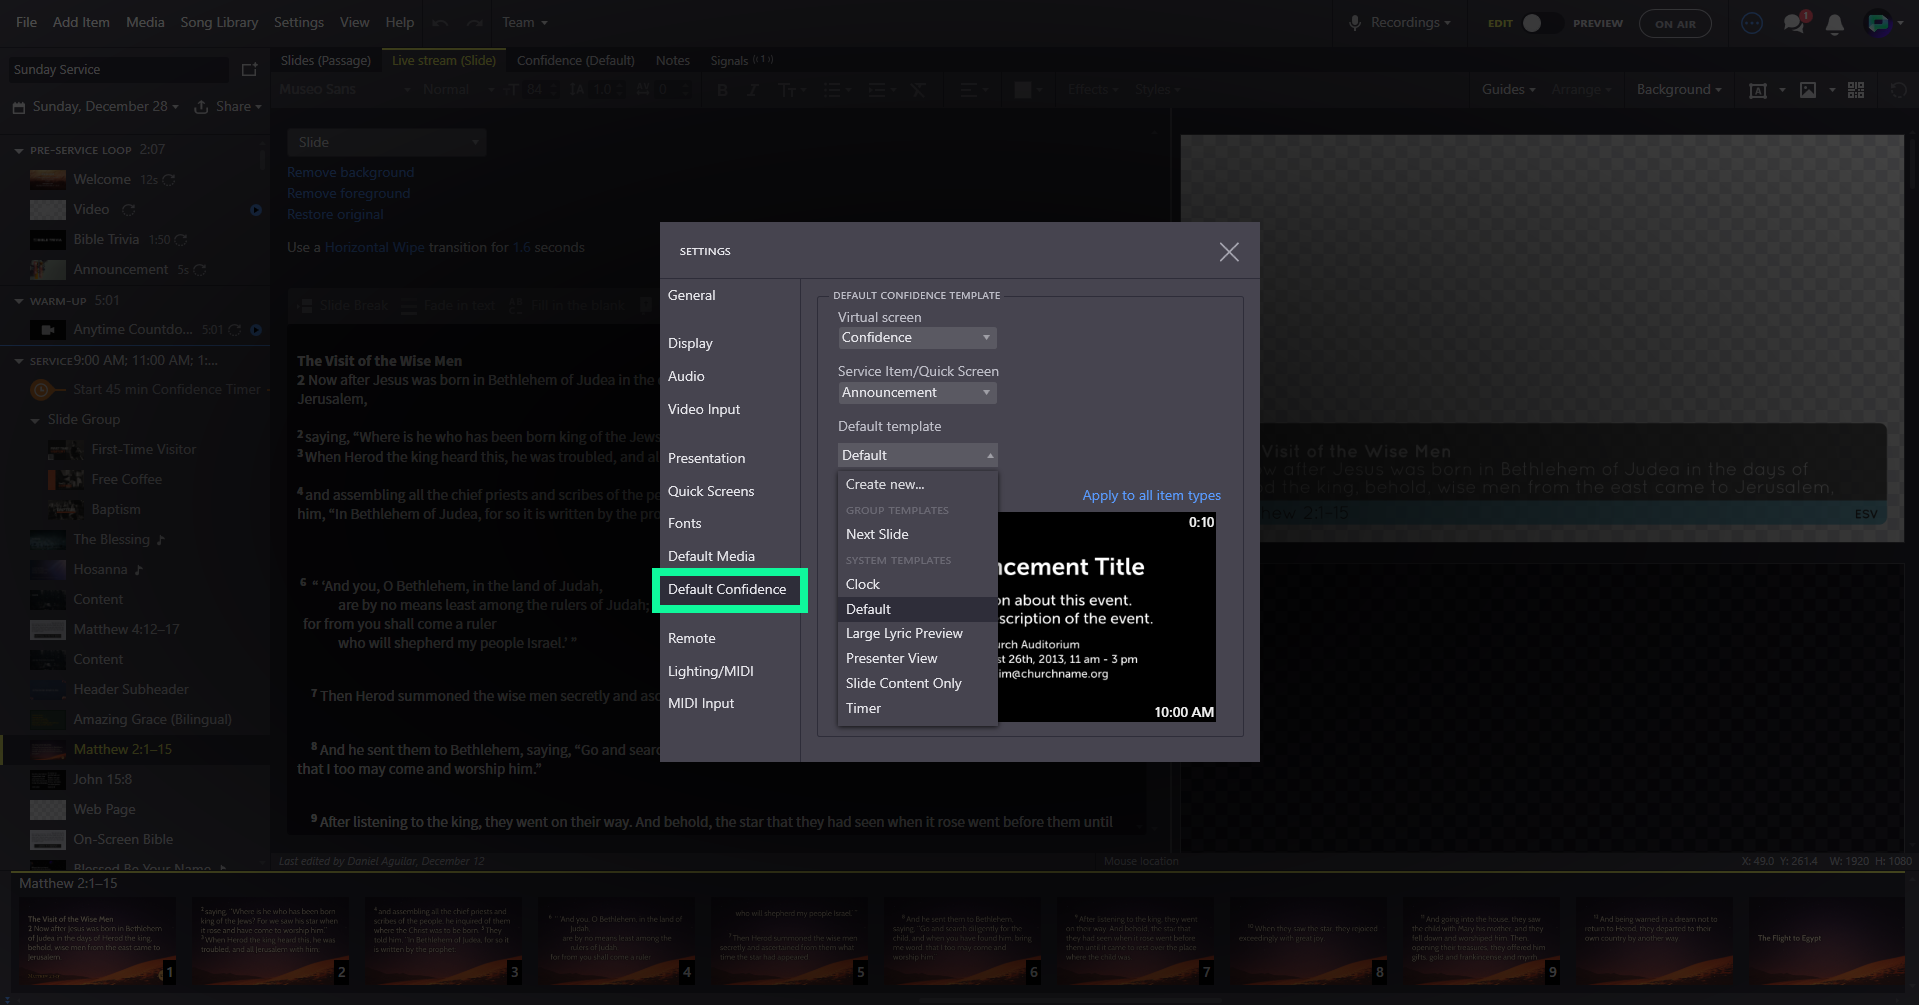Image resolution: width=1919 pixels, height=1005 pixels.
Task: Click the Apply to all item types link
Action: 1151,495
